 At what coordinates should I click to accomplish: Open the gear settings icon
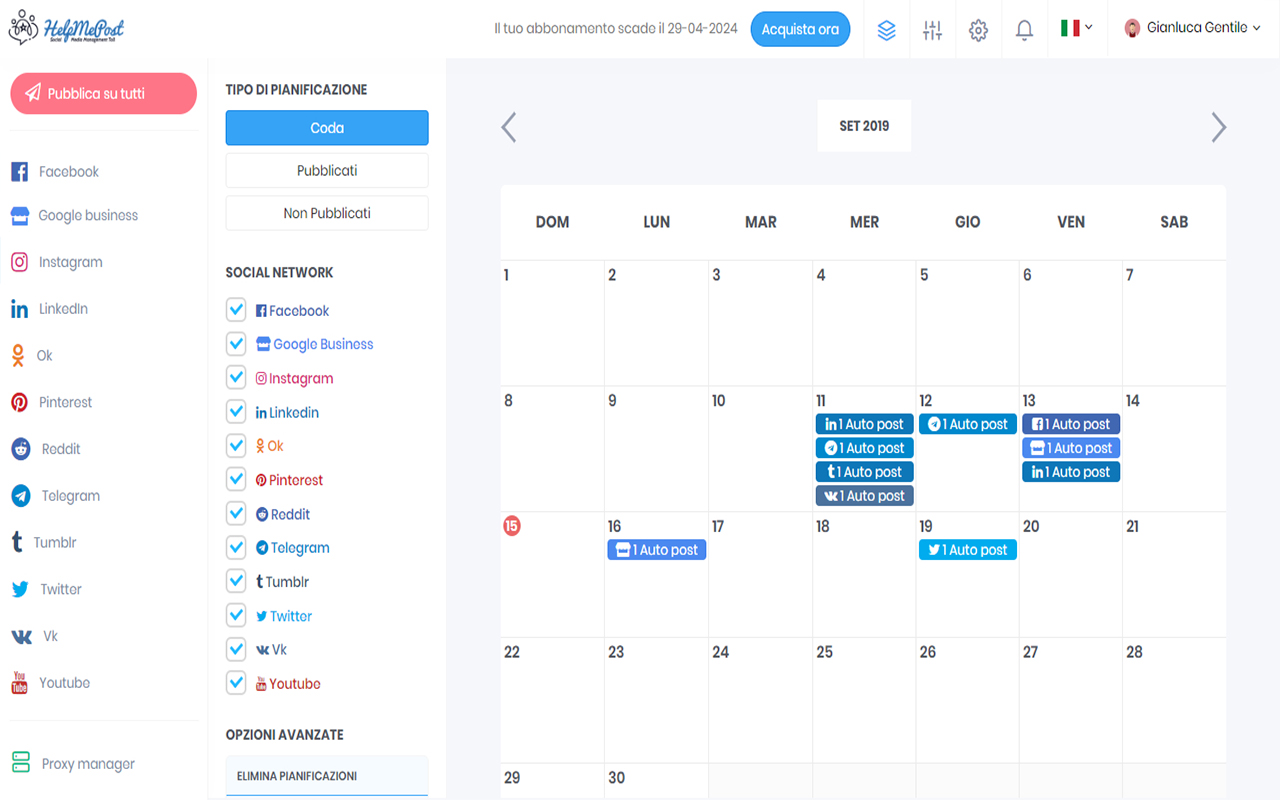pos(978,30)
